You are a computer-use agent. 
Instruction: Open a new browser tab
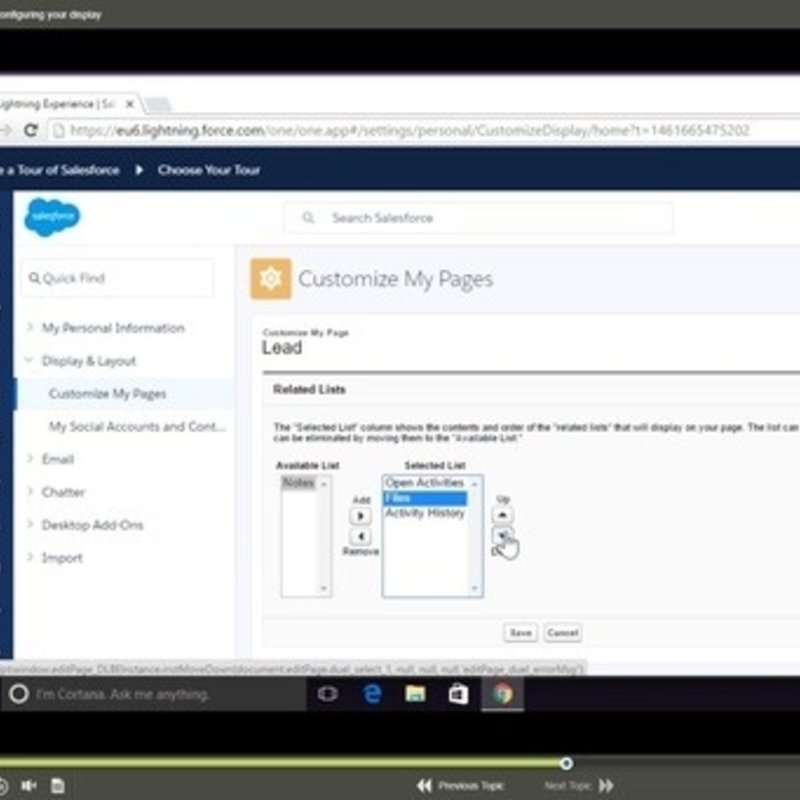[158, 105]
